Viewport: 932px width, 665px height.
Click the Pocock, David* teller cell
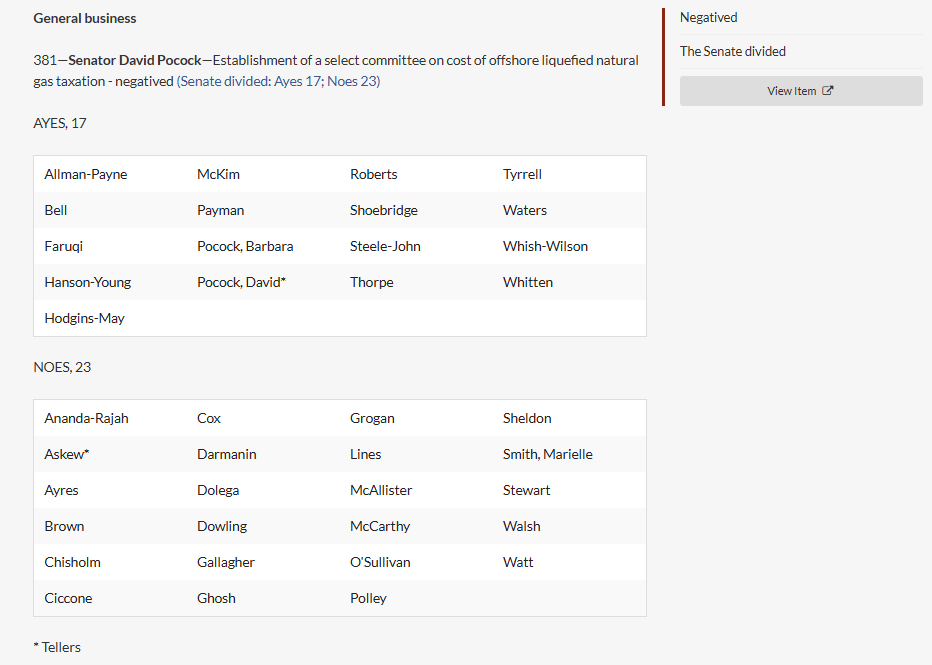click(241, 282)
